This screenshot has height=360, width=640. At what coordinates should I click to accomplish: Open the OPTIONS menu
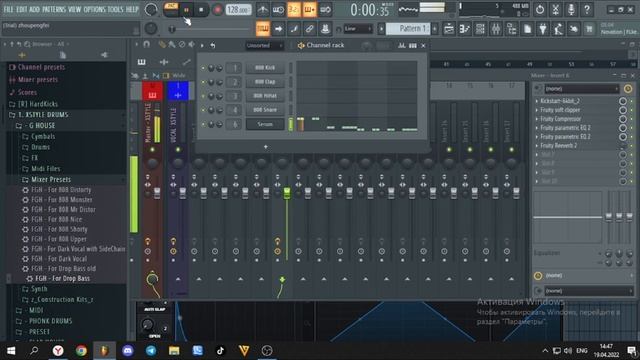[x=94, y=9]
